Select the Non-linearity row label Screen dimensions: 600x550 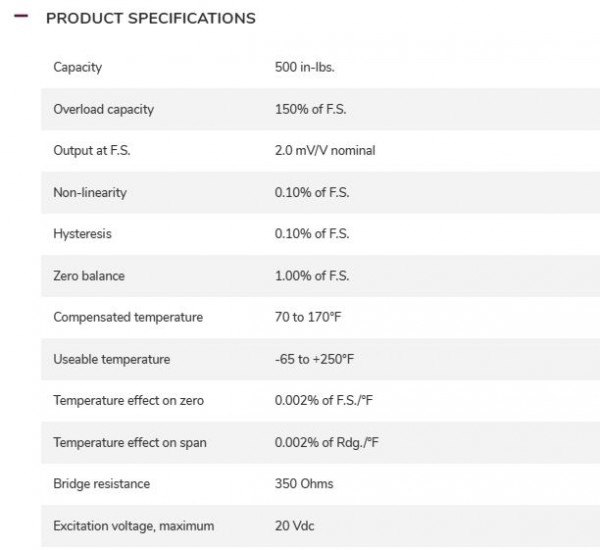[90, 192]
